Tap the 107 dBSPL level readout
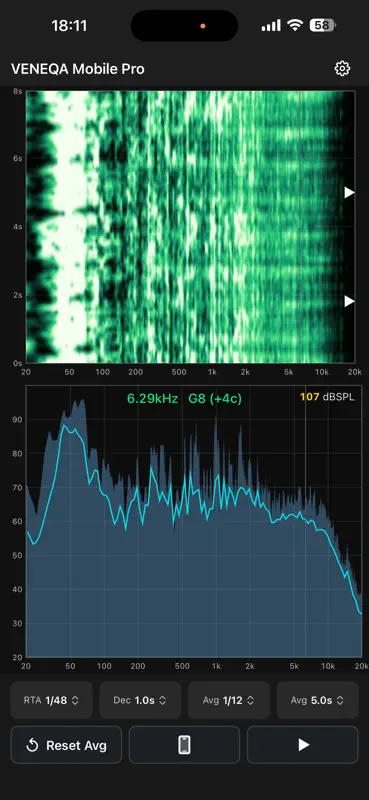 [x=327, y=397]
